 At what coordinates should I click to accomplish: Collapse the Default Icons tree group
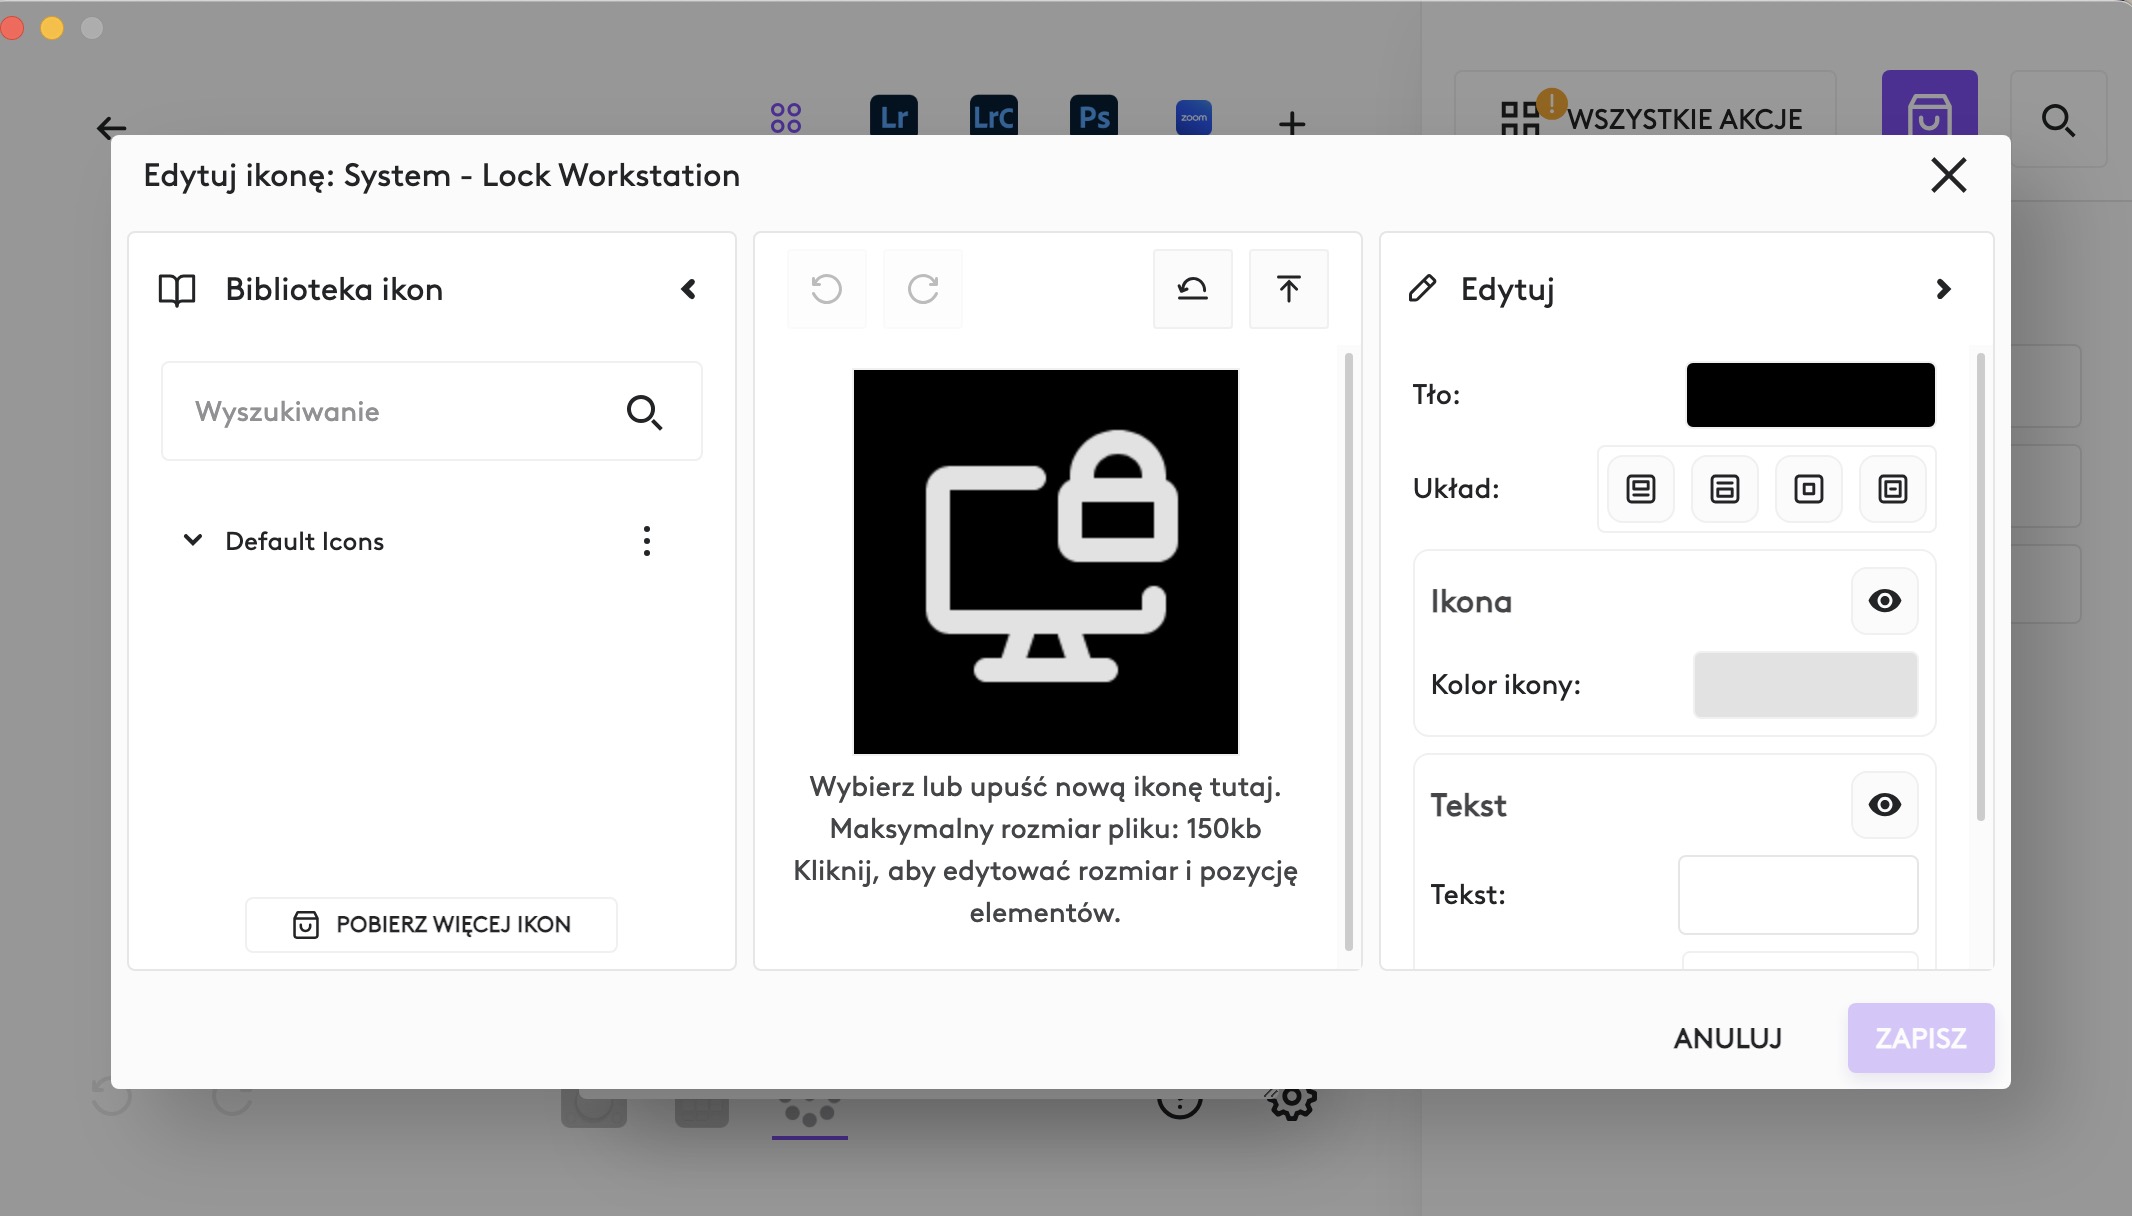coord(193,541)
